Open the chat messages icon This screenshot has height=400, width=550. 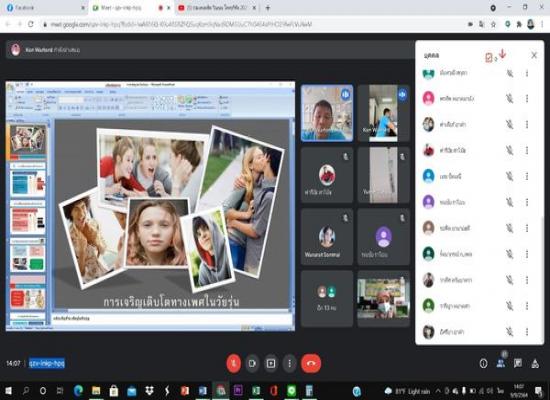tap(518, 364)
